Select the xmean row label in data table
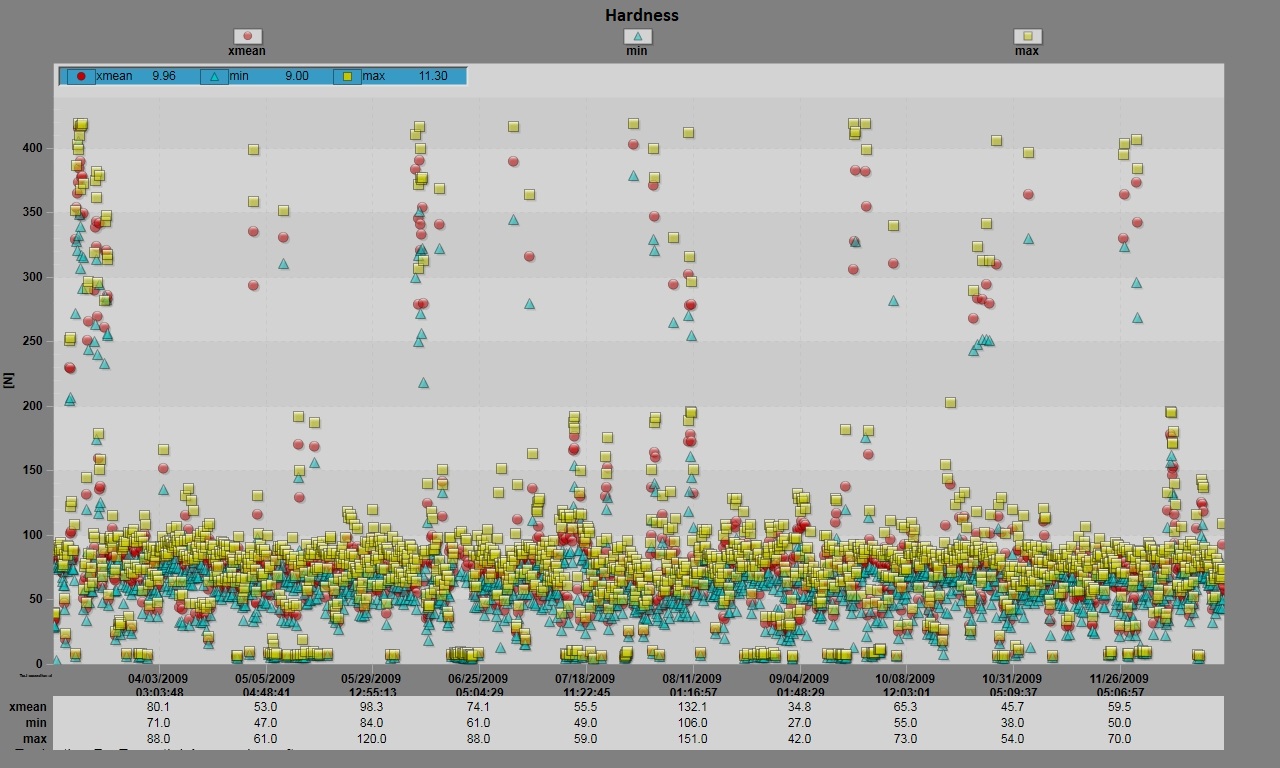Viewport: 1280px width, 768px height. pos(28,707)
